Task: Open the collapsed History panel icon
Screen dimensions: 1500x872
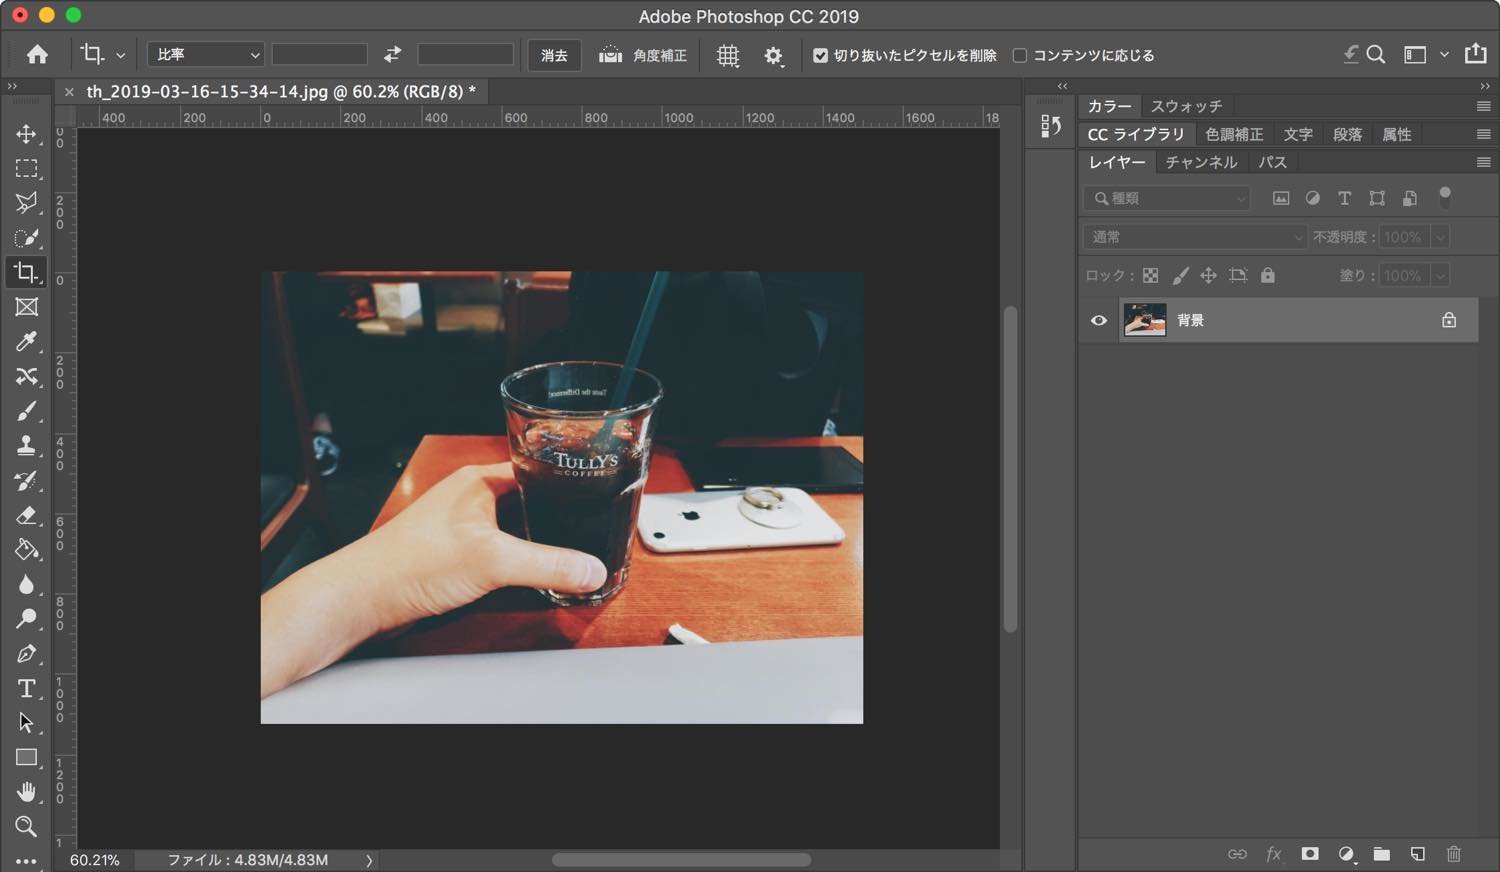Action: tap(1050, 126)
